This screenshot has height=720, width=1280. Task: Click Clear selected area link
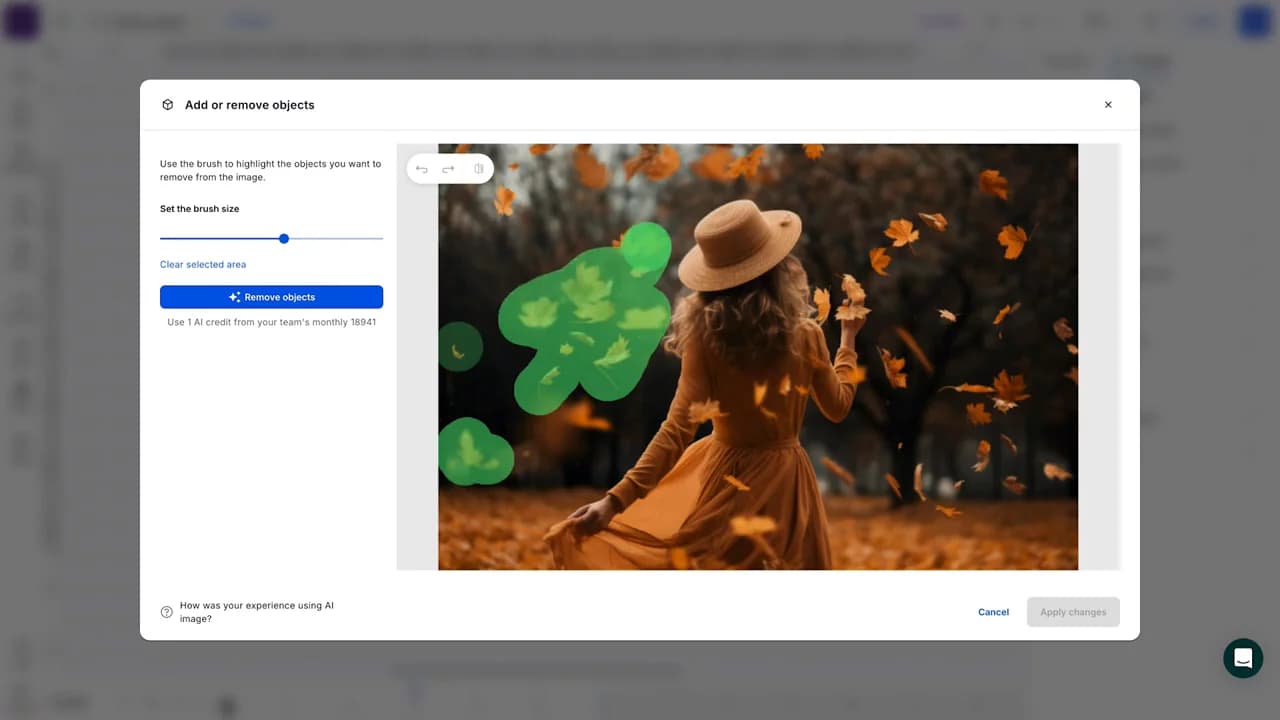point(203,265)
